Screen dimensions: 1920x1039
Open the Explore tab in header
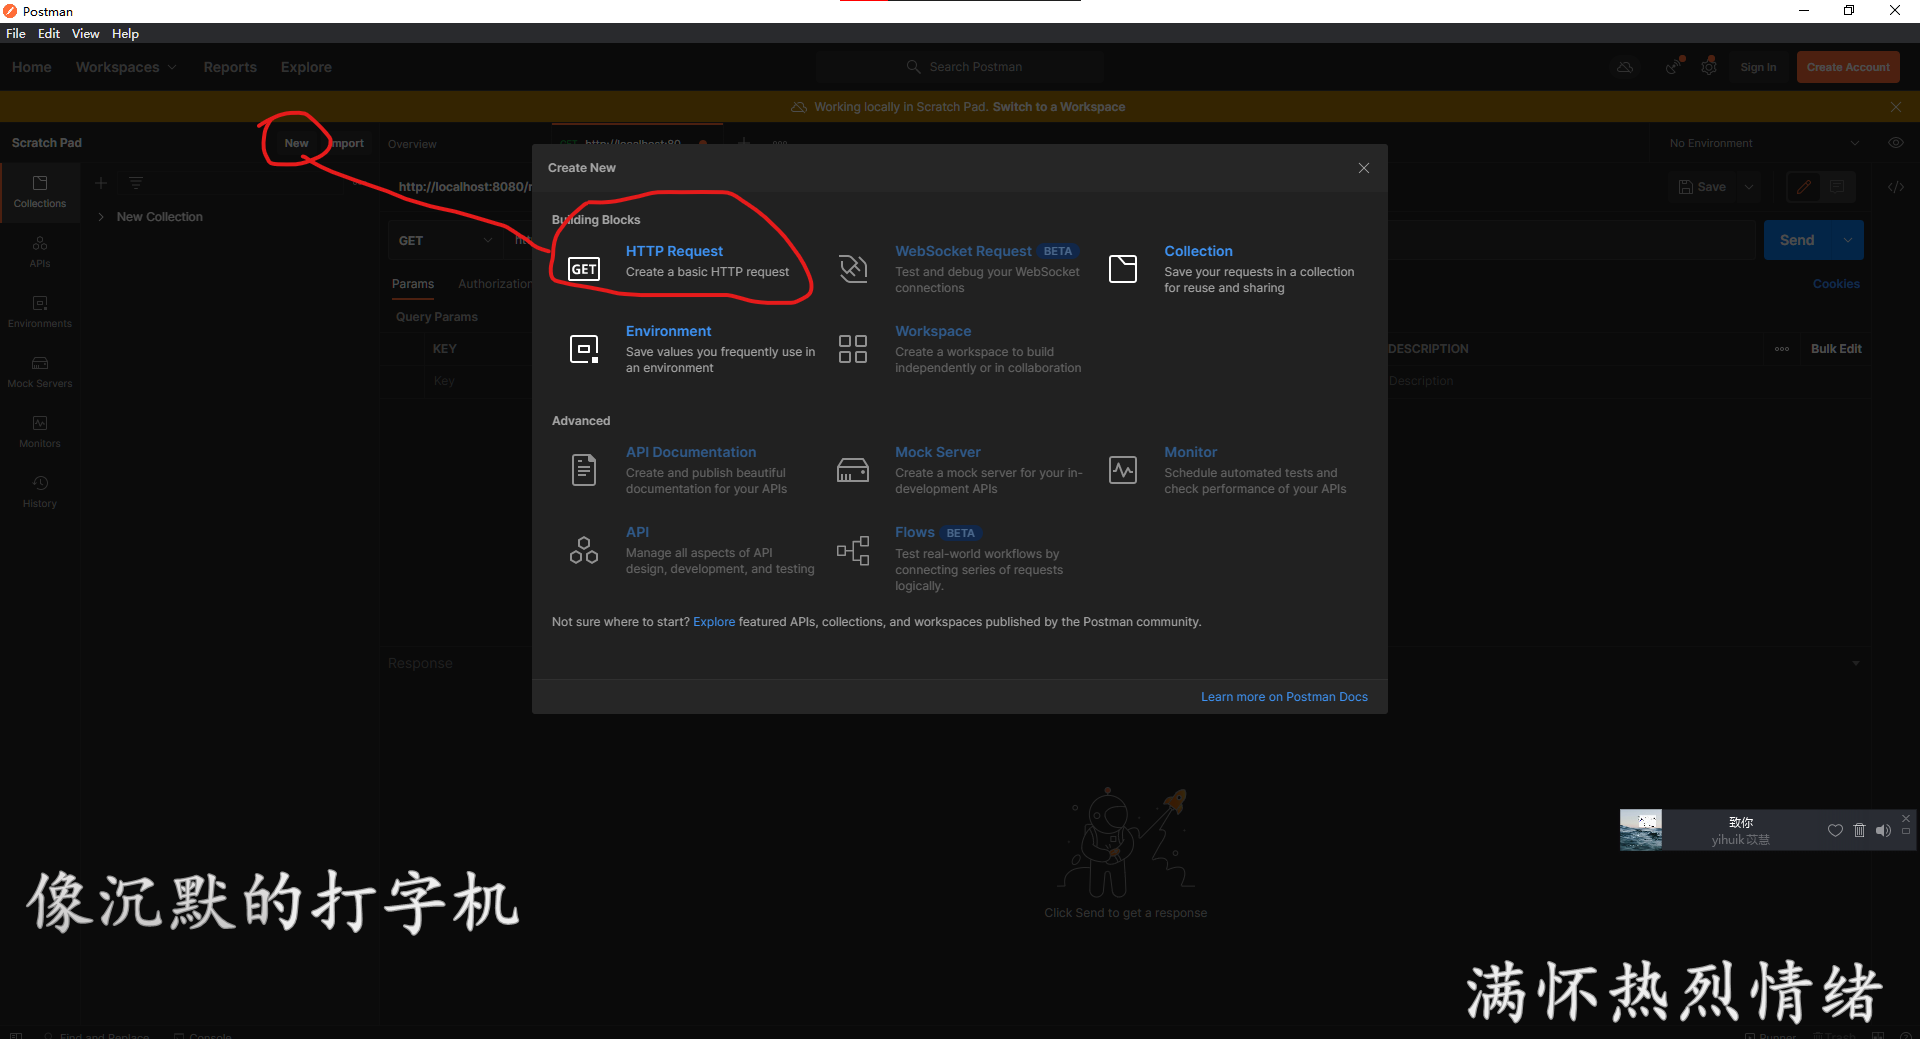coord(306,67)
